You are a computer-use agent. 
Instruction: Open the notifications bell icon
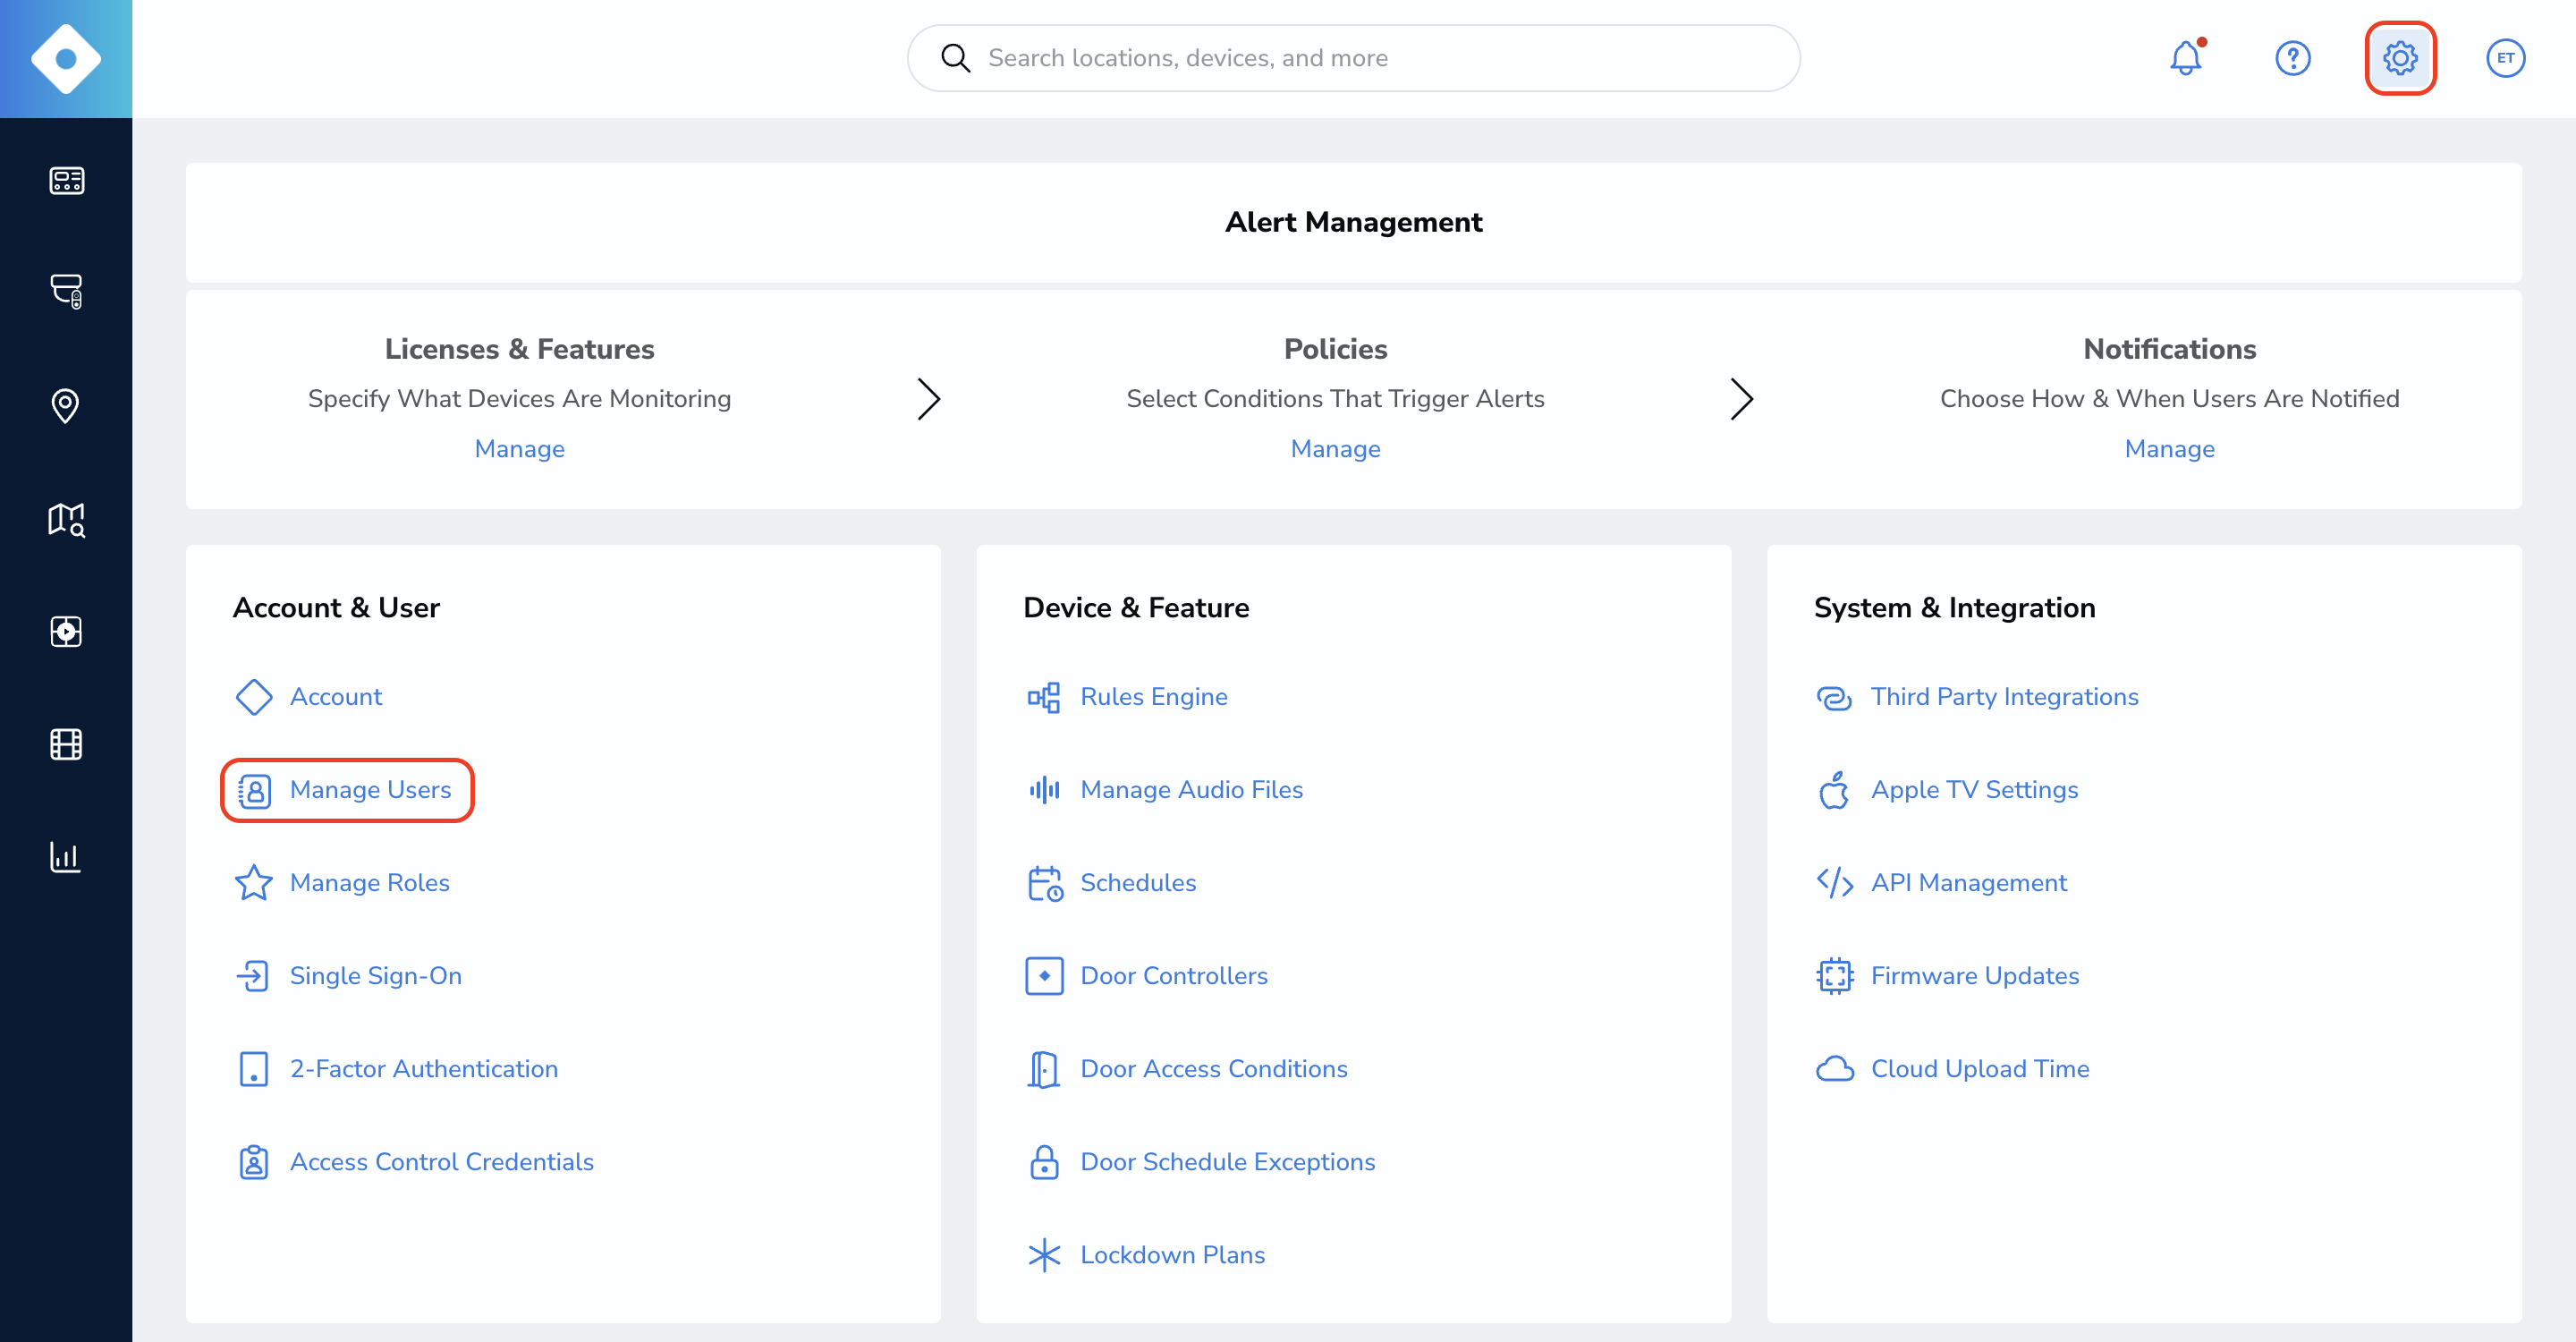pos(2185,58)
